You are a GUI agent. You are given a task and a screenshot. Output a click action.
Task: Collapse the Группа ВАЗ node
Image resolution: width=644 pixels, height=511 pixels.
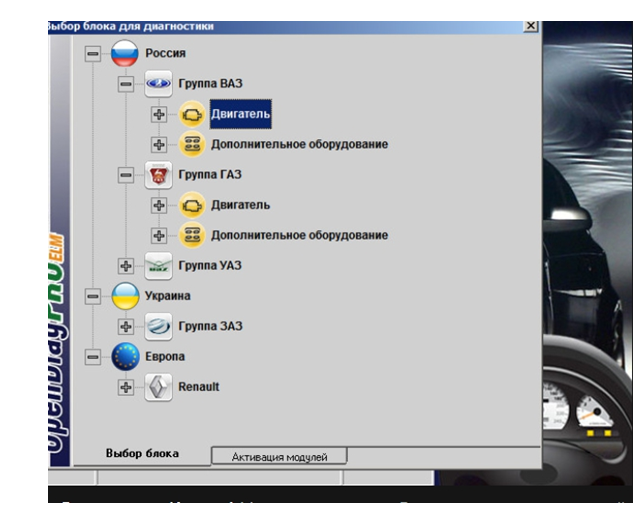click(x=126, y=84)
